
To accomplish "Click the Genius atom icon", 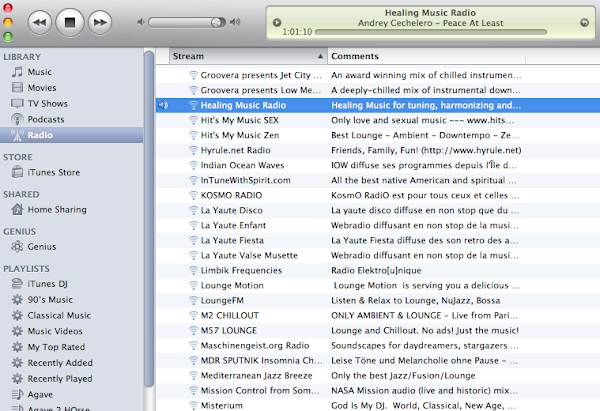I will (x=17, y=247).
